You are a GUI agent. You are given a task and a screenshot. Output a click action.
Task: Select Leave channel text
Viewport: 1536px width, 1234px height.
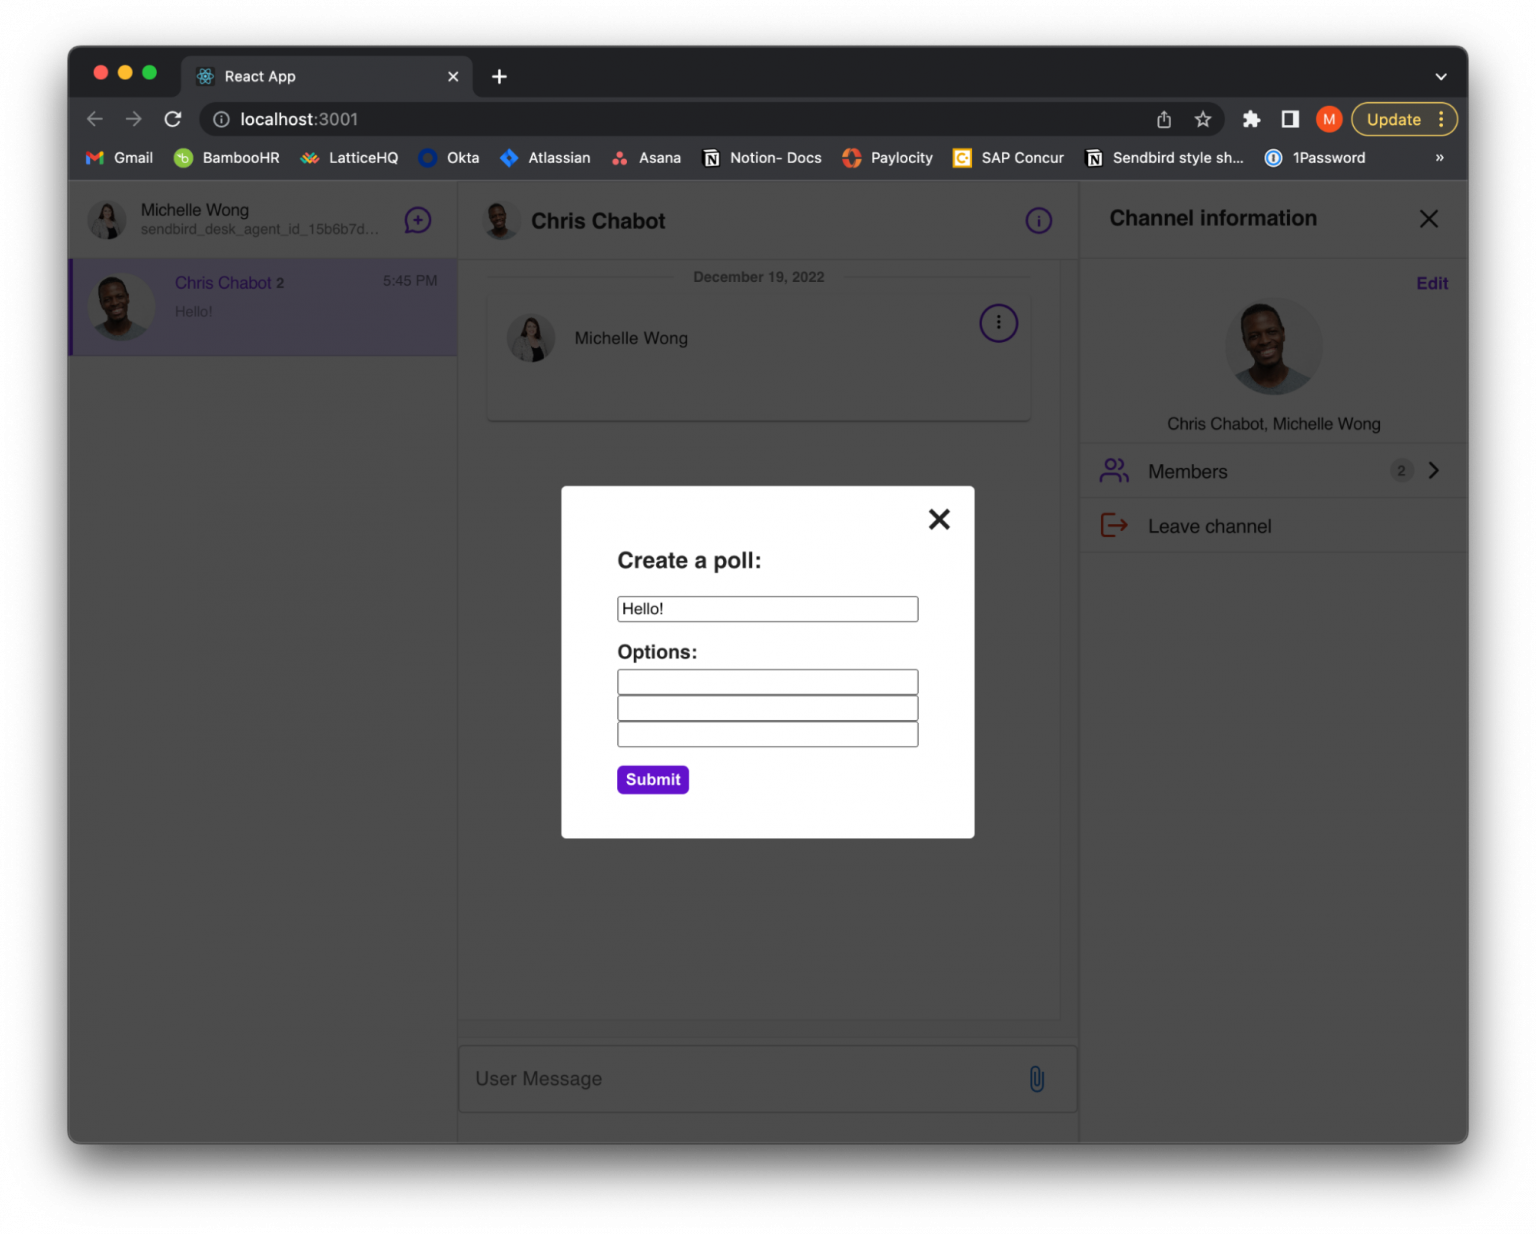pos(1209,526)
